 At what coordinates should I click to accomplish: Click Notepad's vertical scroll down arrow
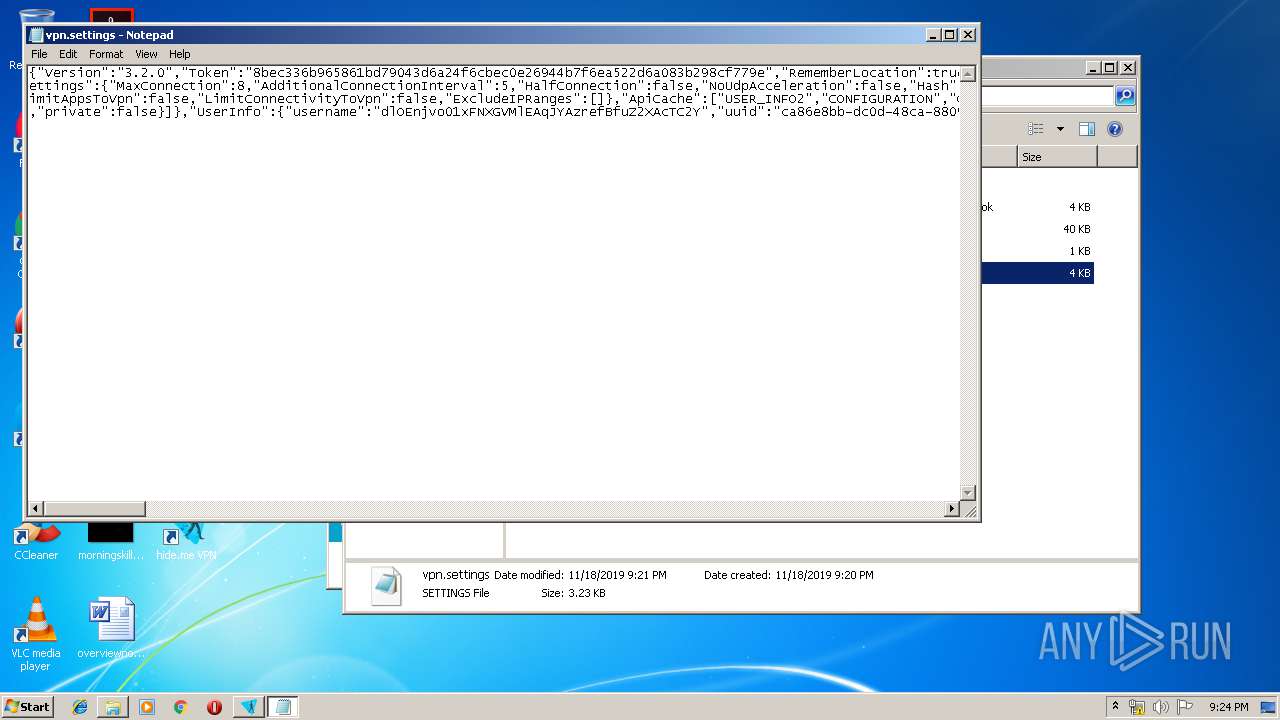967,493
